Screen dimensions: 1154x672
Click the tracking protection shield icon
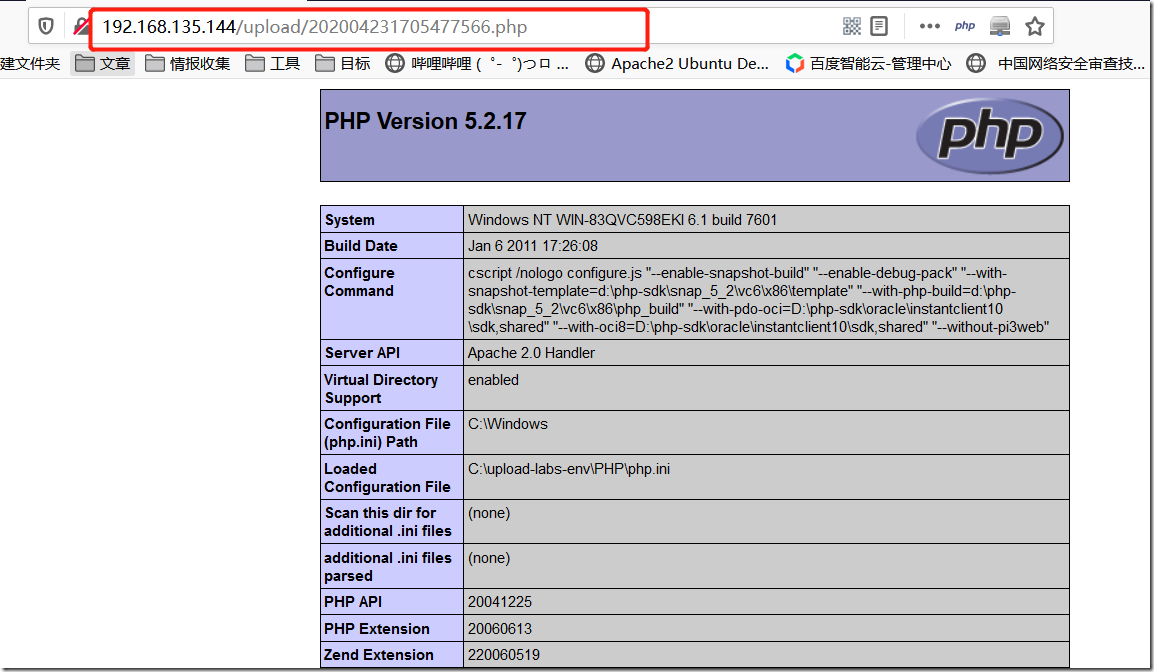[46, 27]
